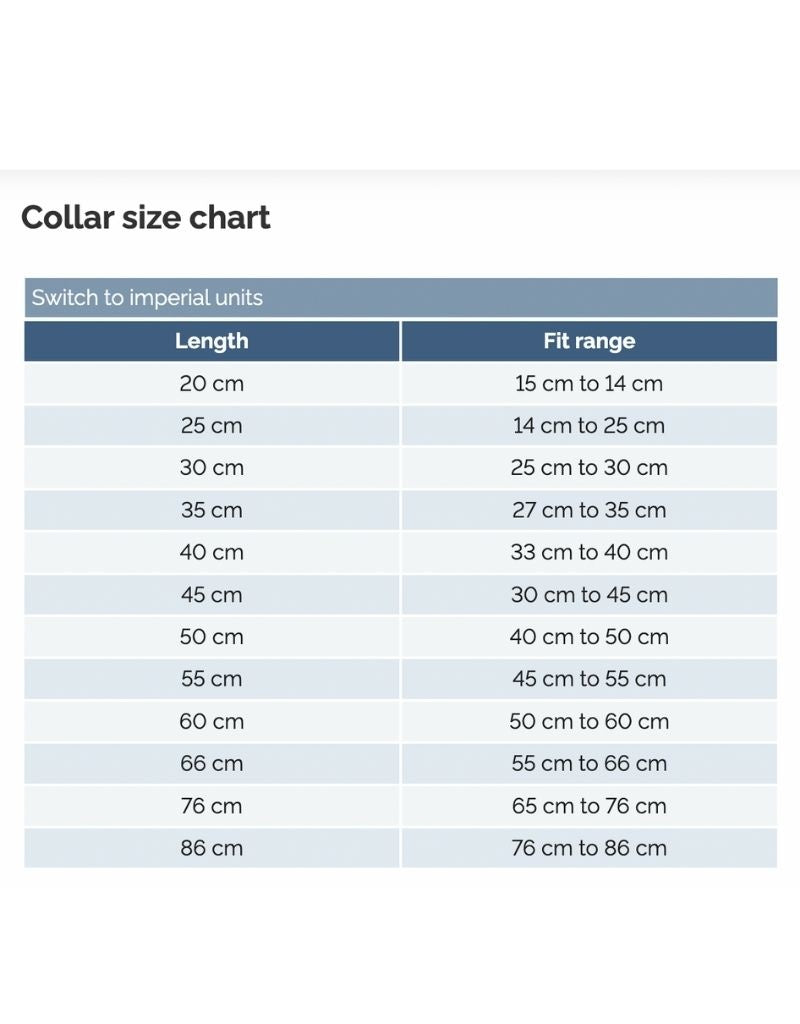Click the 65 cm to 76 cm fit range
Screen dimensions: 800x1024
click(x=589, y=806)
